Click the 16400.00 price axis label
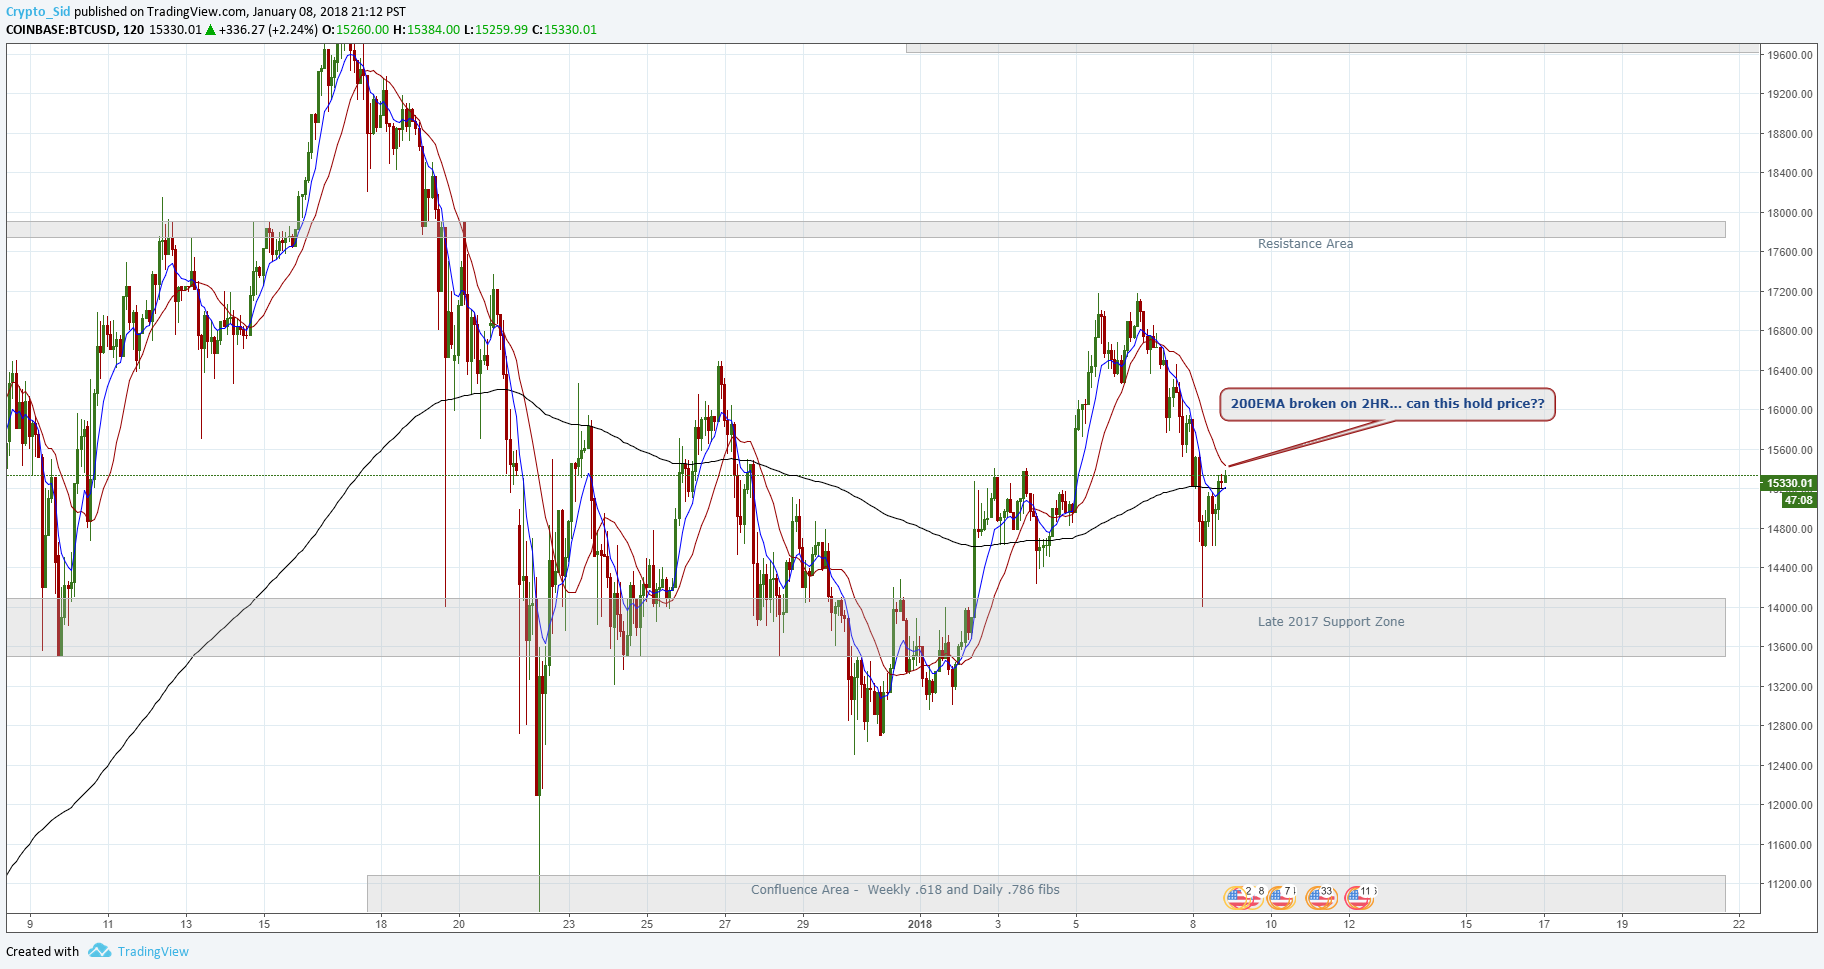Screen dimensions: 1824x969 [1790, 371]
